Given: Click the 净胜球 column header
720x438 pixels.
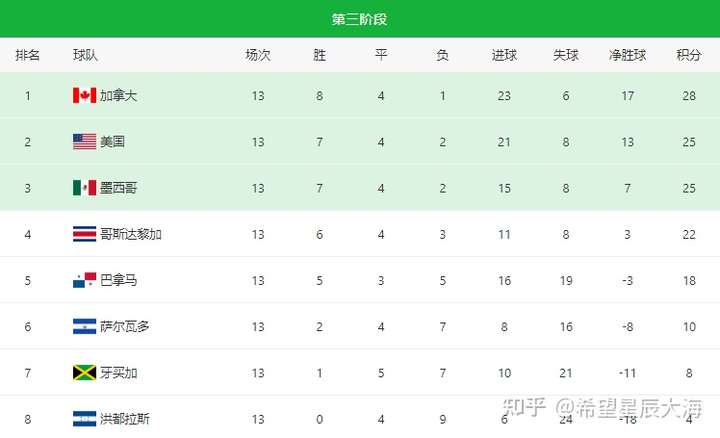Looking at the screenshot, I should [x=627, y=55].
